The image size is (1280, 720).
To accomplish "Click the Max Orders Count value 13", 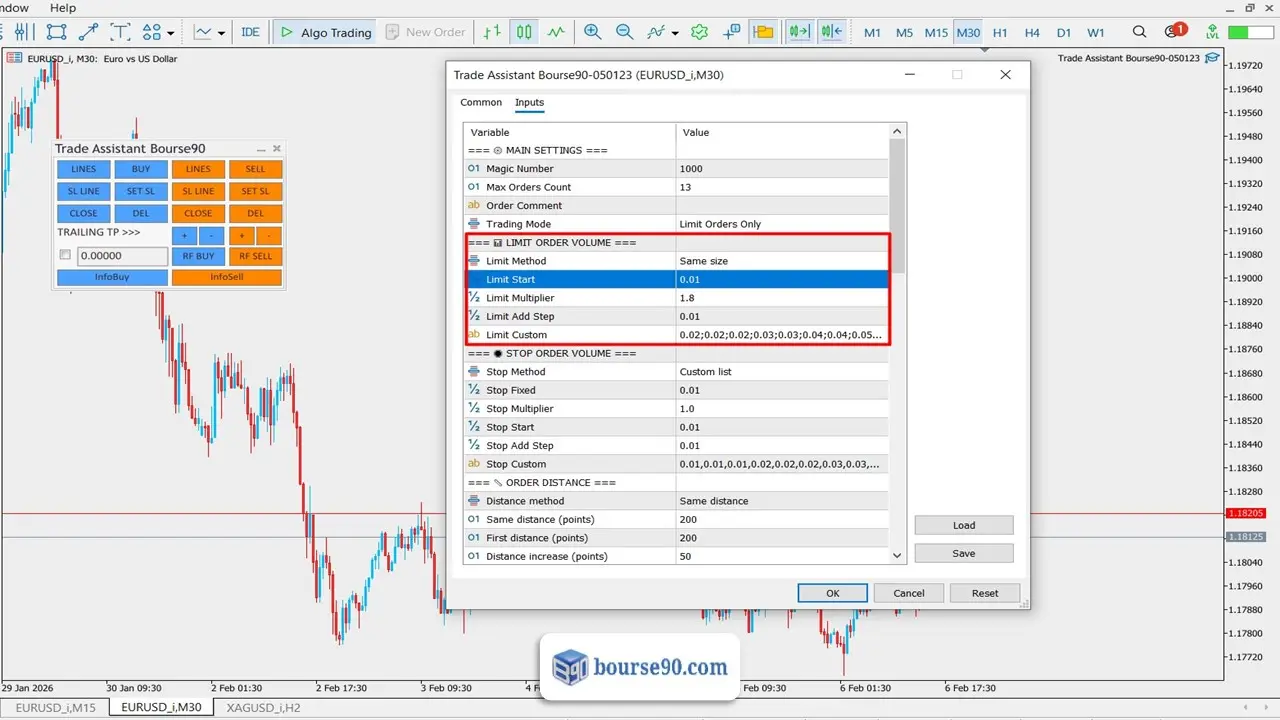I will point(782,187).
